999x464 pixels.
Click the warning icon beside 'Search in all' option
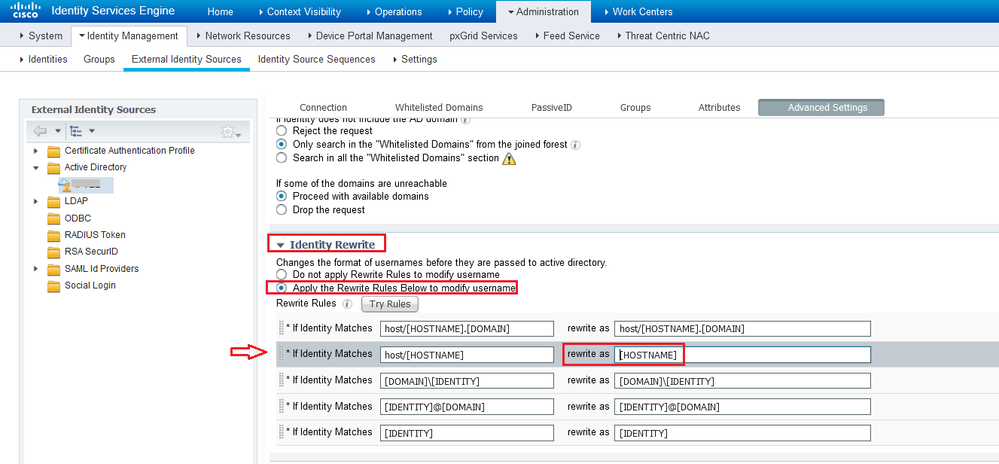click(x=509, y=158)
